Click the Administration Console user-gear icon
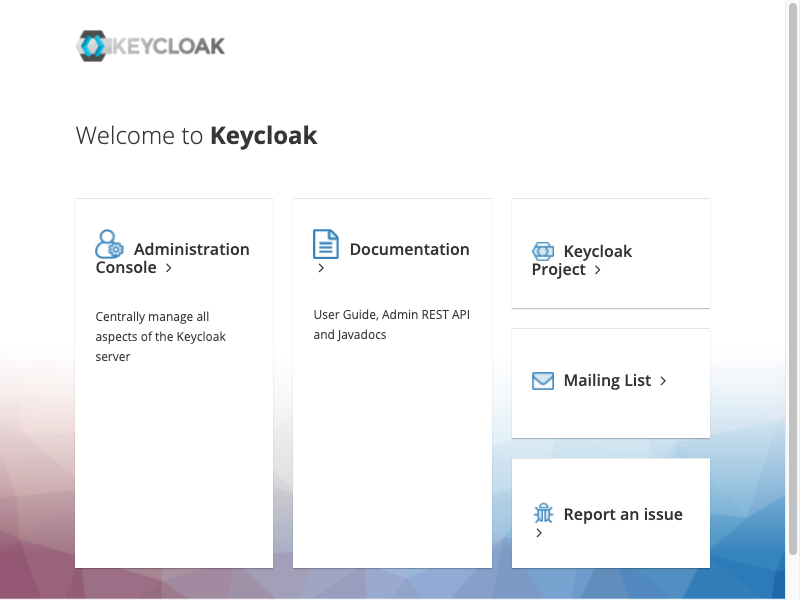This screenshot has width=800, height=600. click(x=109, y=244)
